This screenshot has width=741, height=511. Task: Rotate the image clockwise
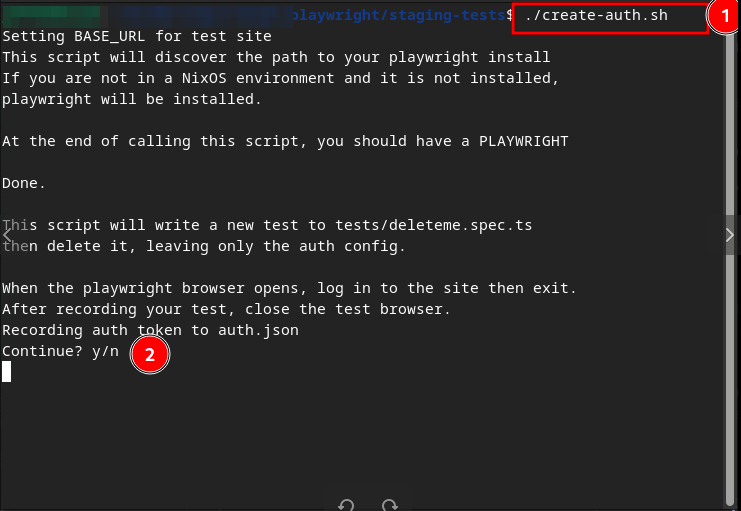click(389, 506)
